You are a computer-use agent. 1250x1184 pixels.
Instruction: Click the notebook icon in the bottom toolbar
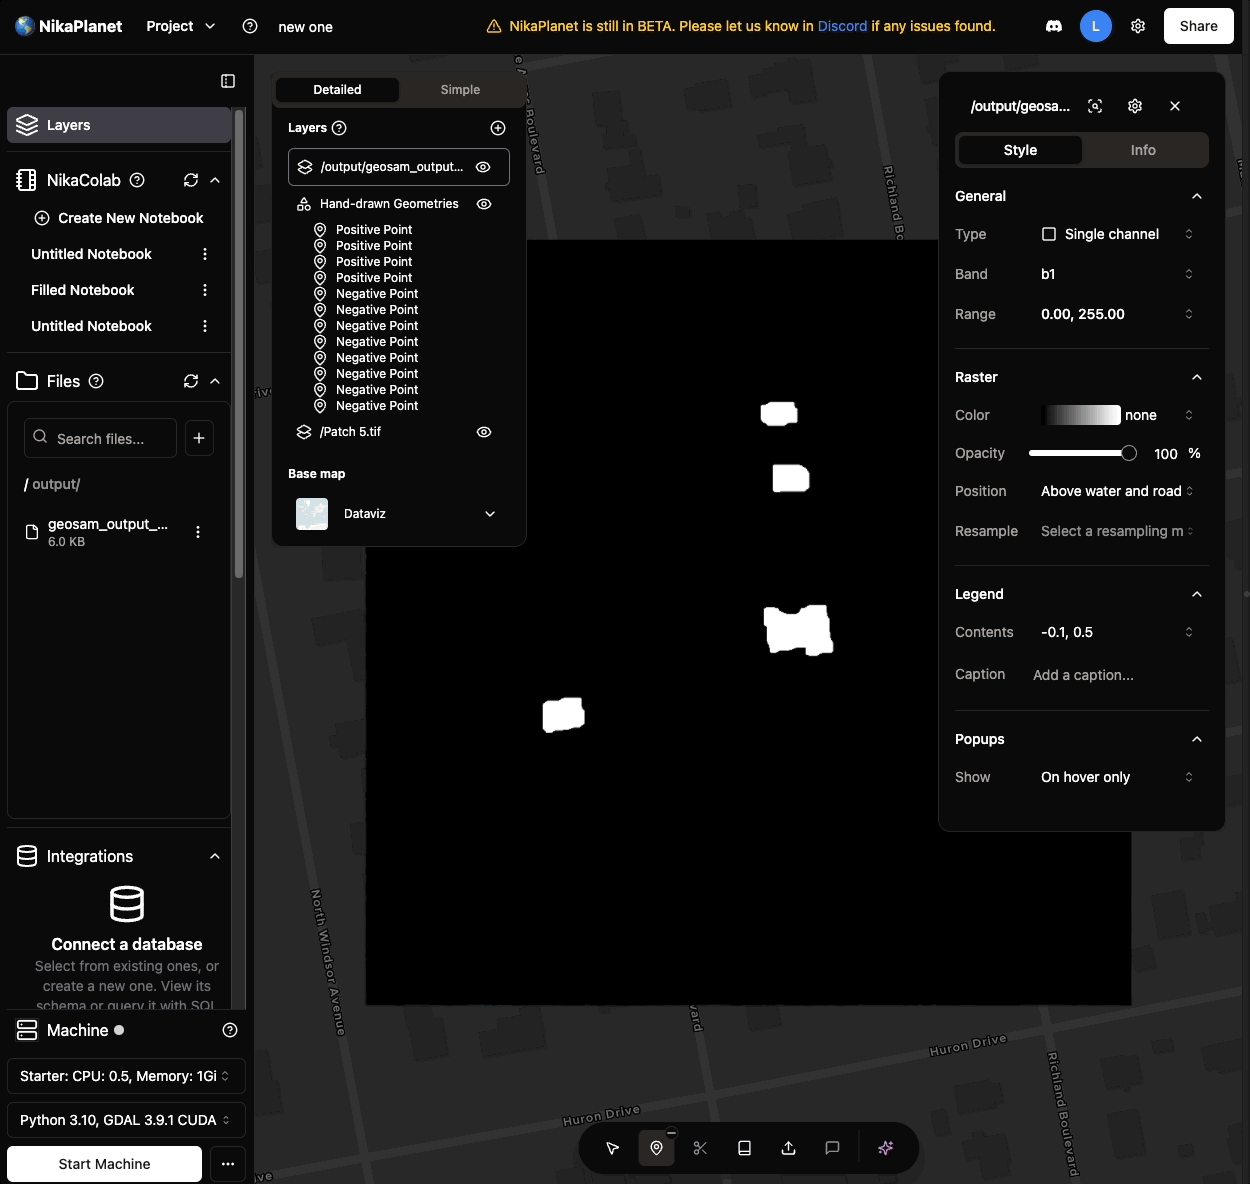(744, 1148)
